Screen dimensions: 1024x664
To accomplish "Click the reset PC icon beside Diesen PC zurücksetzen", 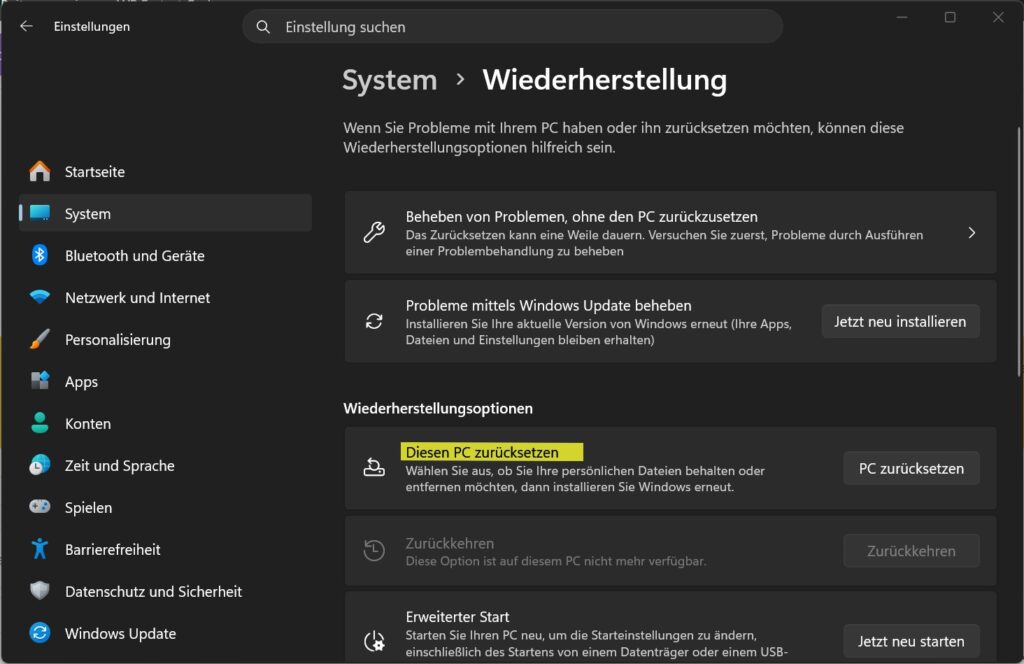I will tap(374, 468).
